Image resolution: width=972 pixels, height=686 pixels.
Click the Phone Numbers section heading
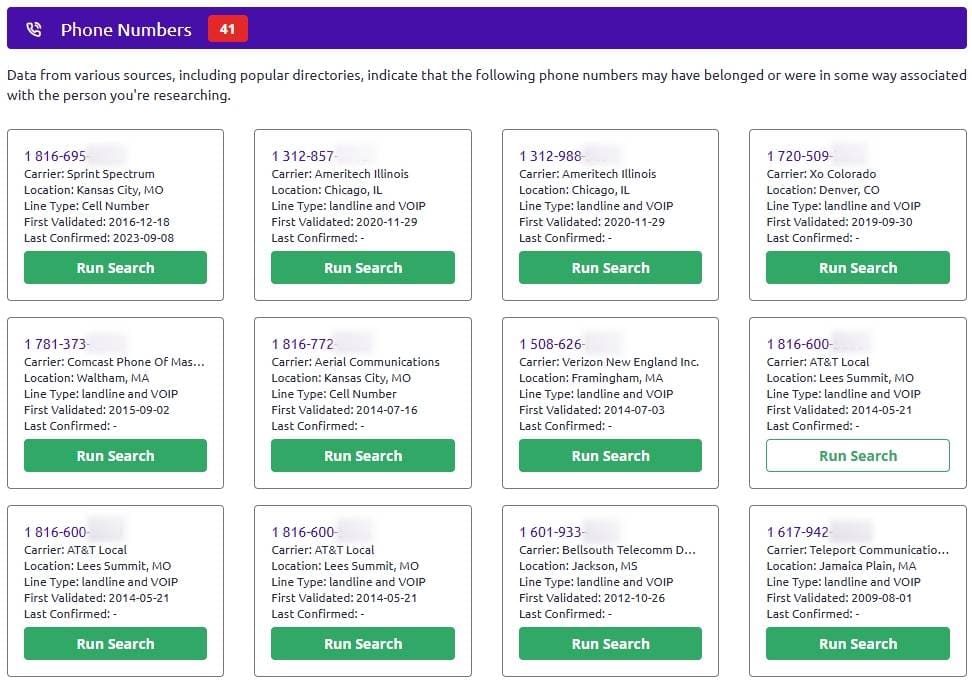coord(126,29)
